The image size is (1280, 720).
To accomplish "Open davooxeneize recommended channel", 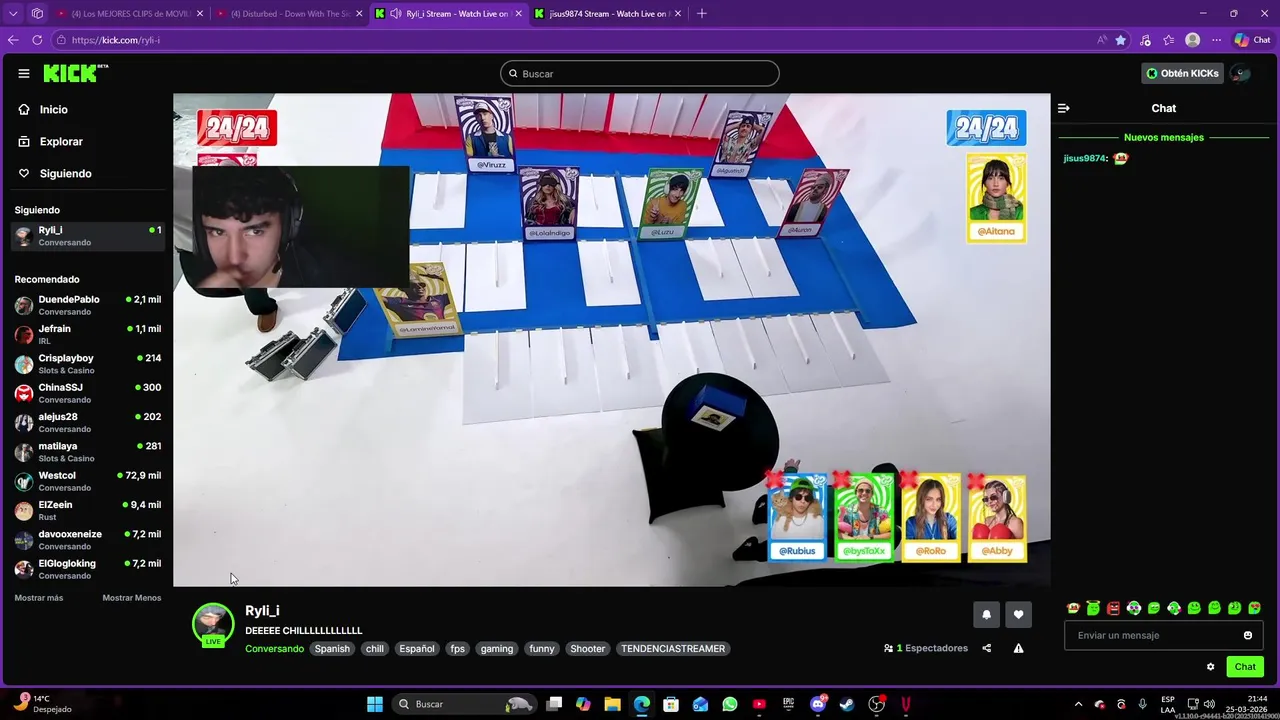I will coord(88,539).
